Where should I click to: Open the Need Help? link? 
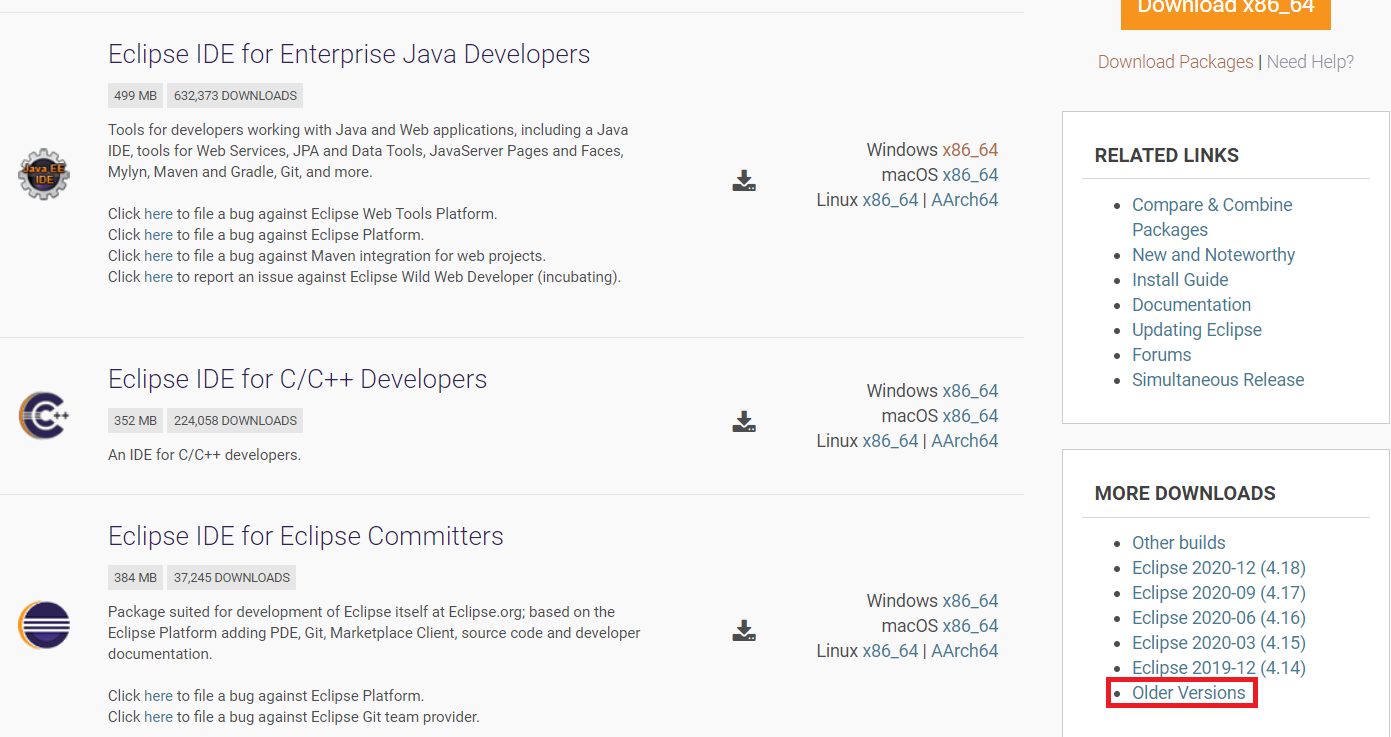pos(1310,62)
